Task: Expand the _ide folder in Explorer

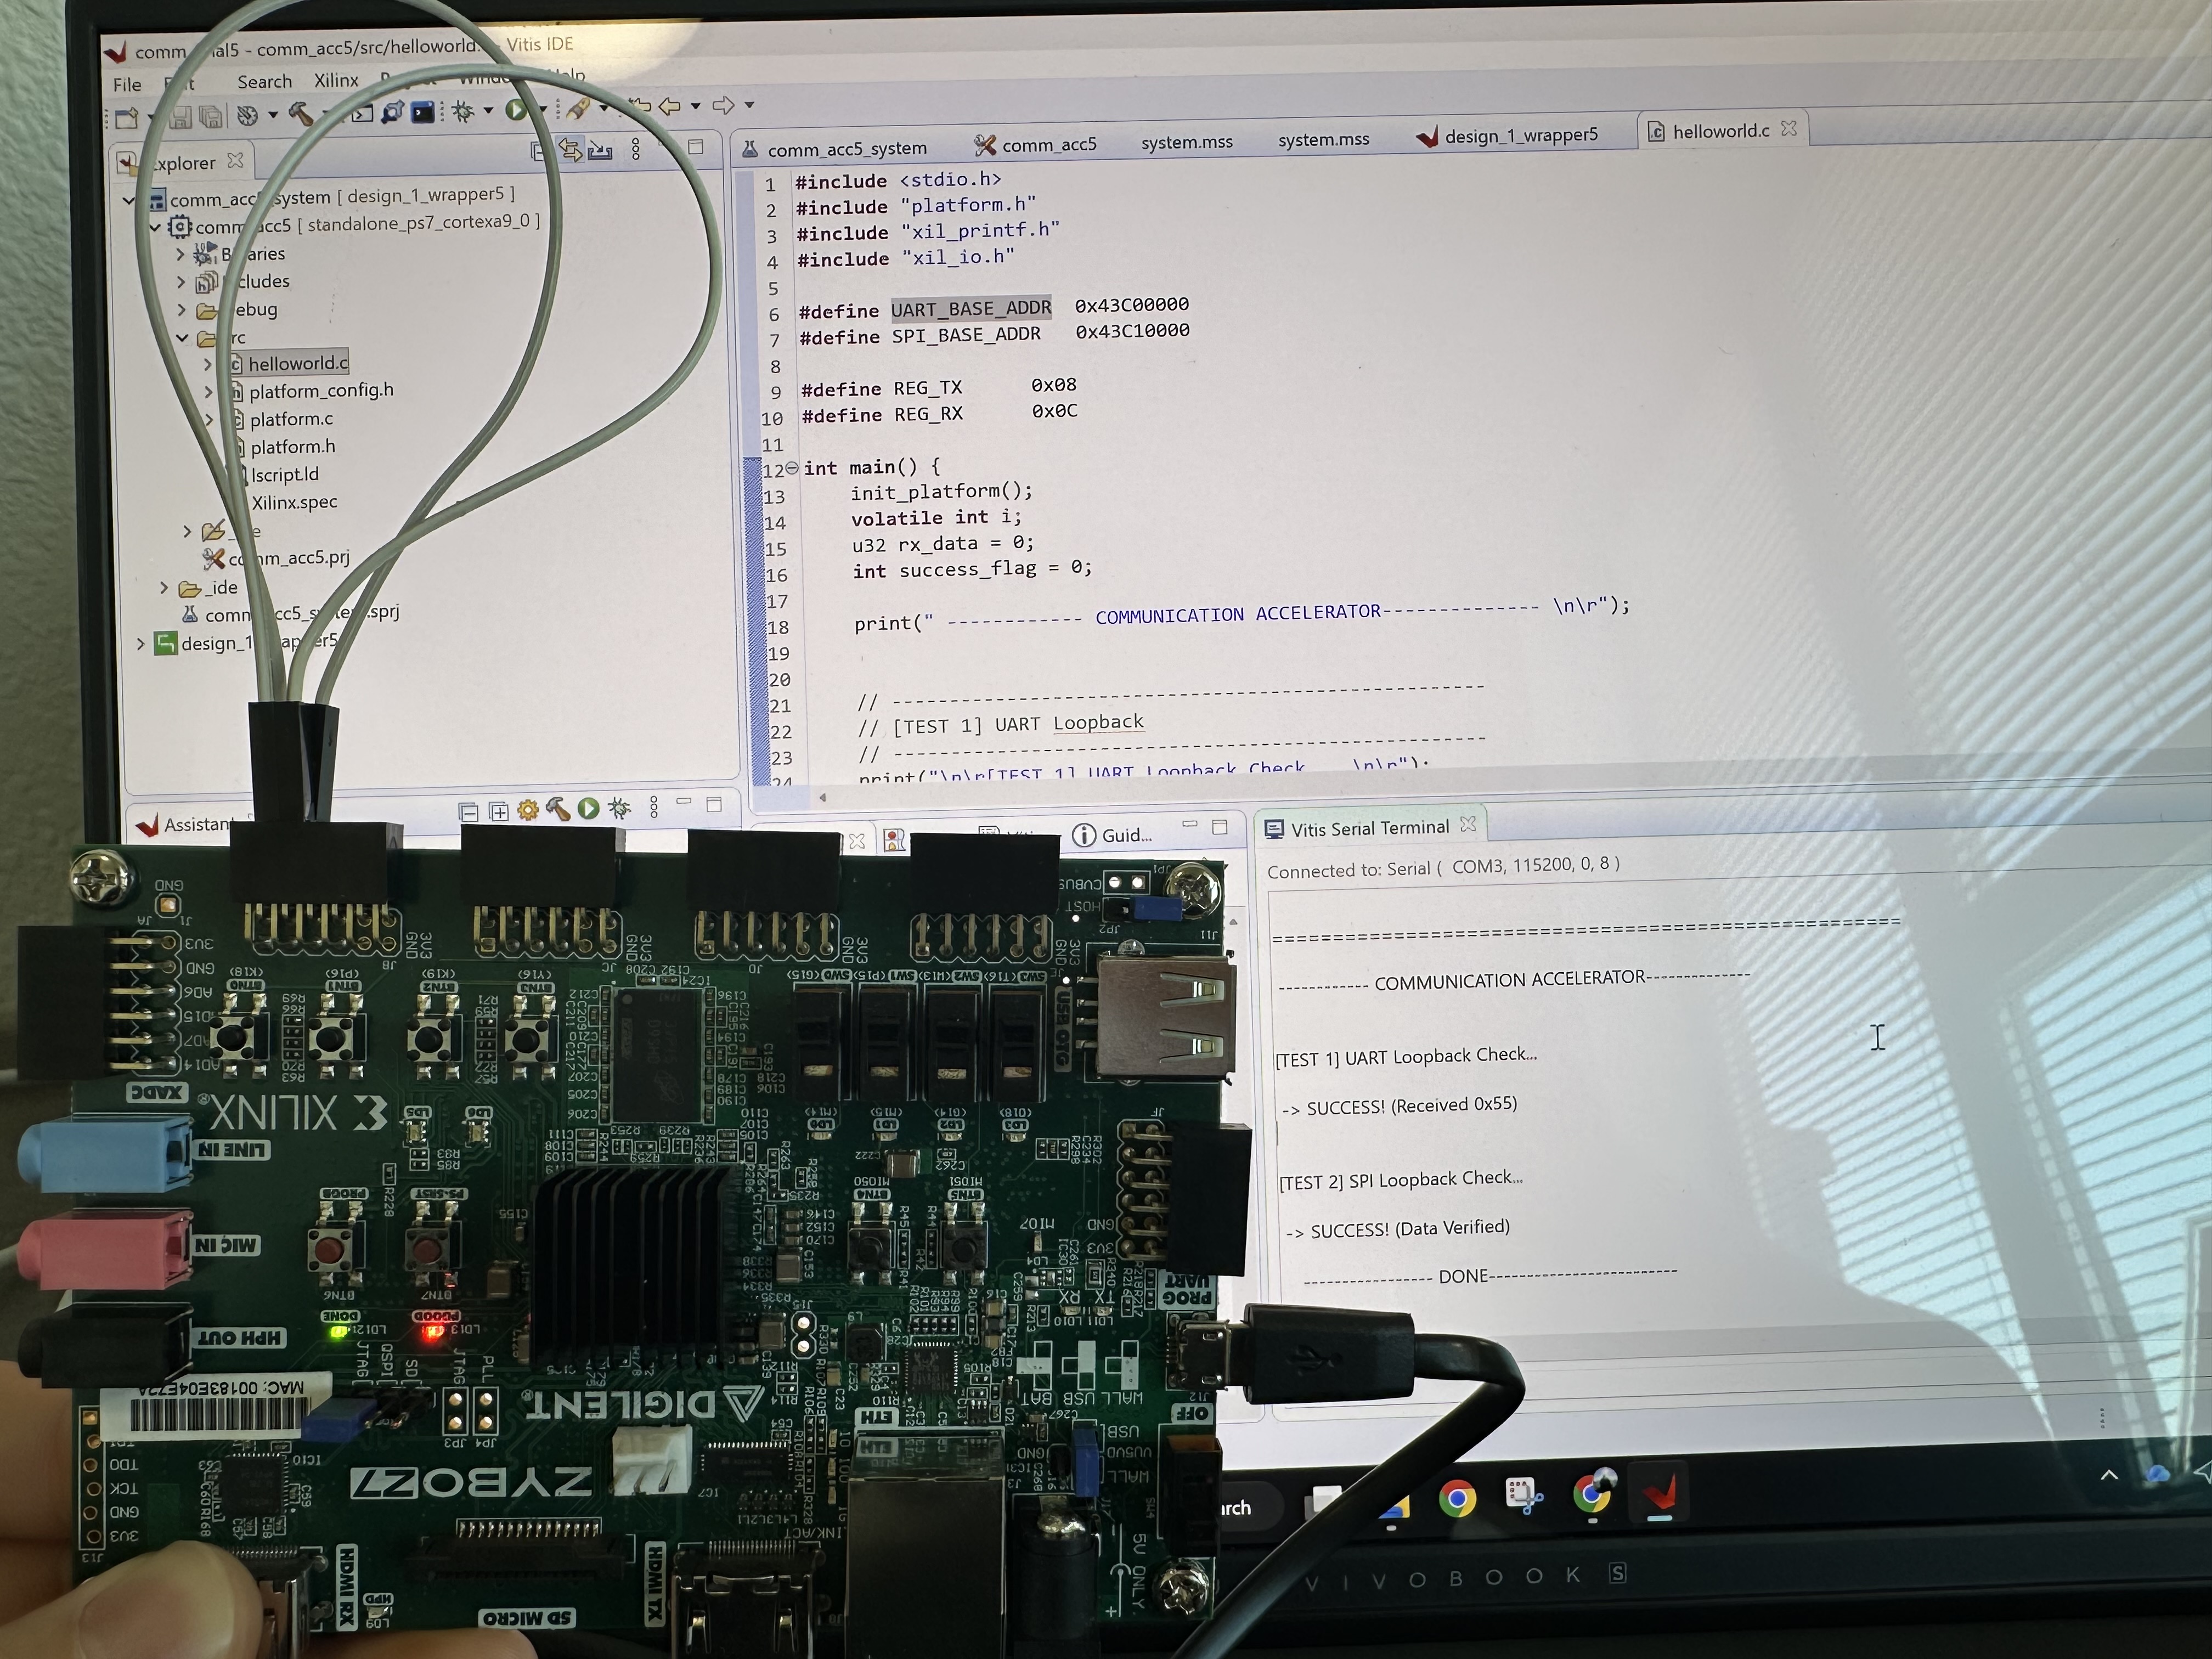Action: click(x=164, y=588)
